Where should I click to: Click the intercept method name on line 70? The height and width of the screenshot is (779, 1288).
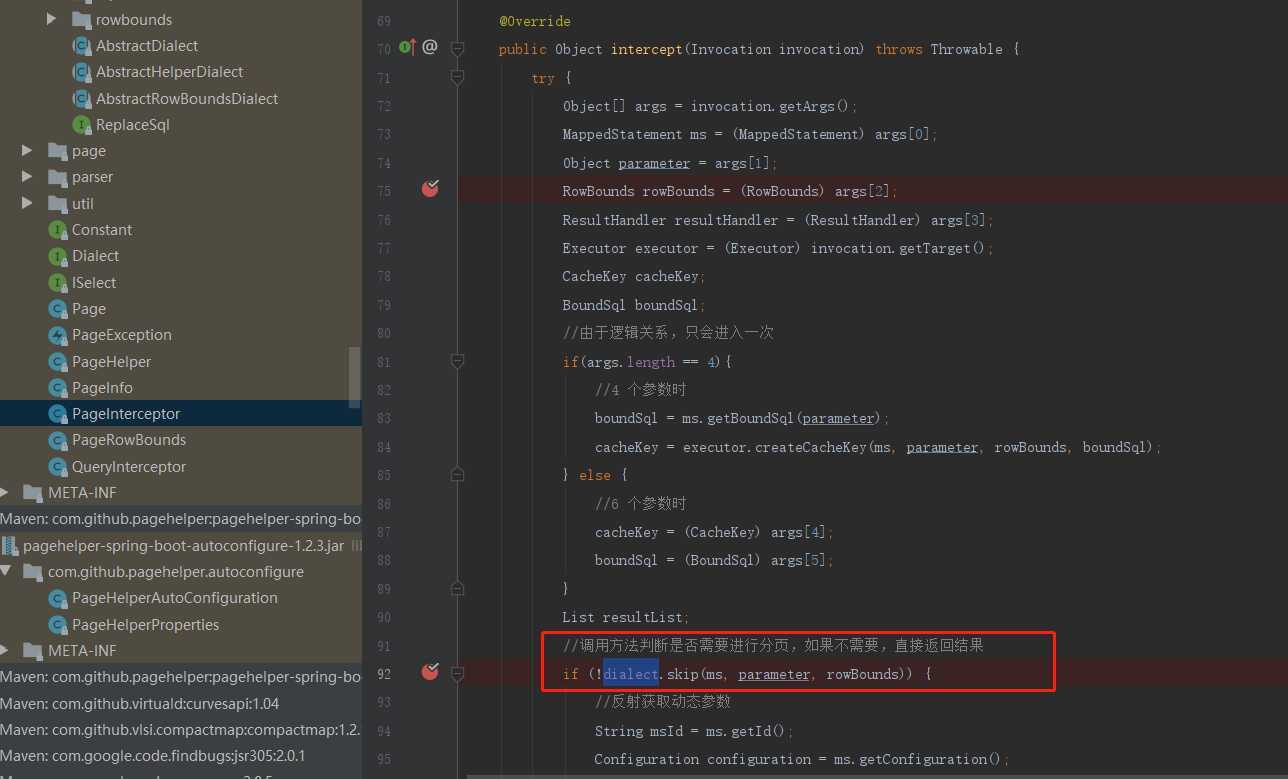click(647, 49)
